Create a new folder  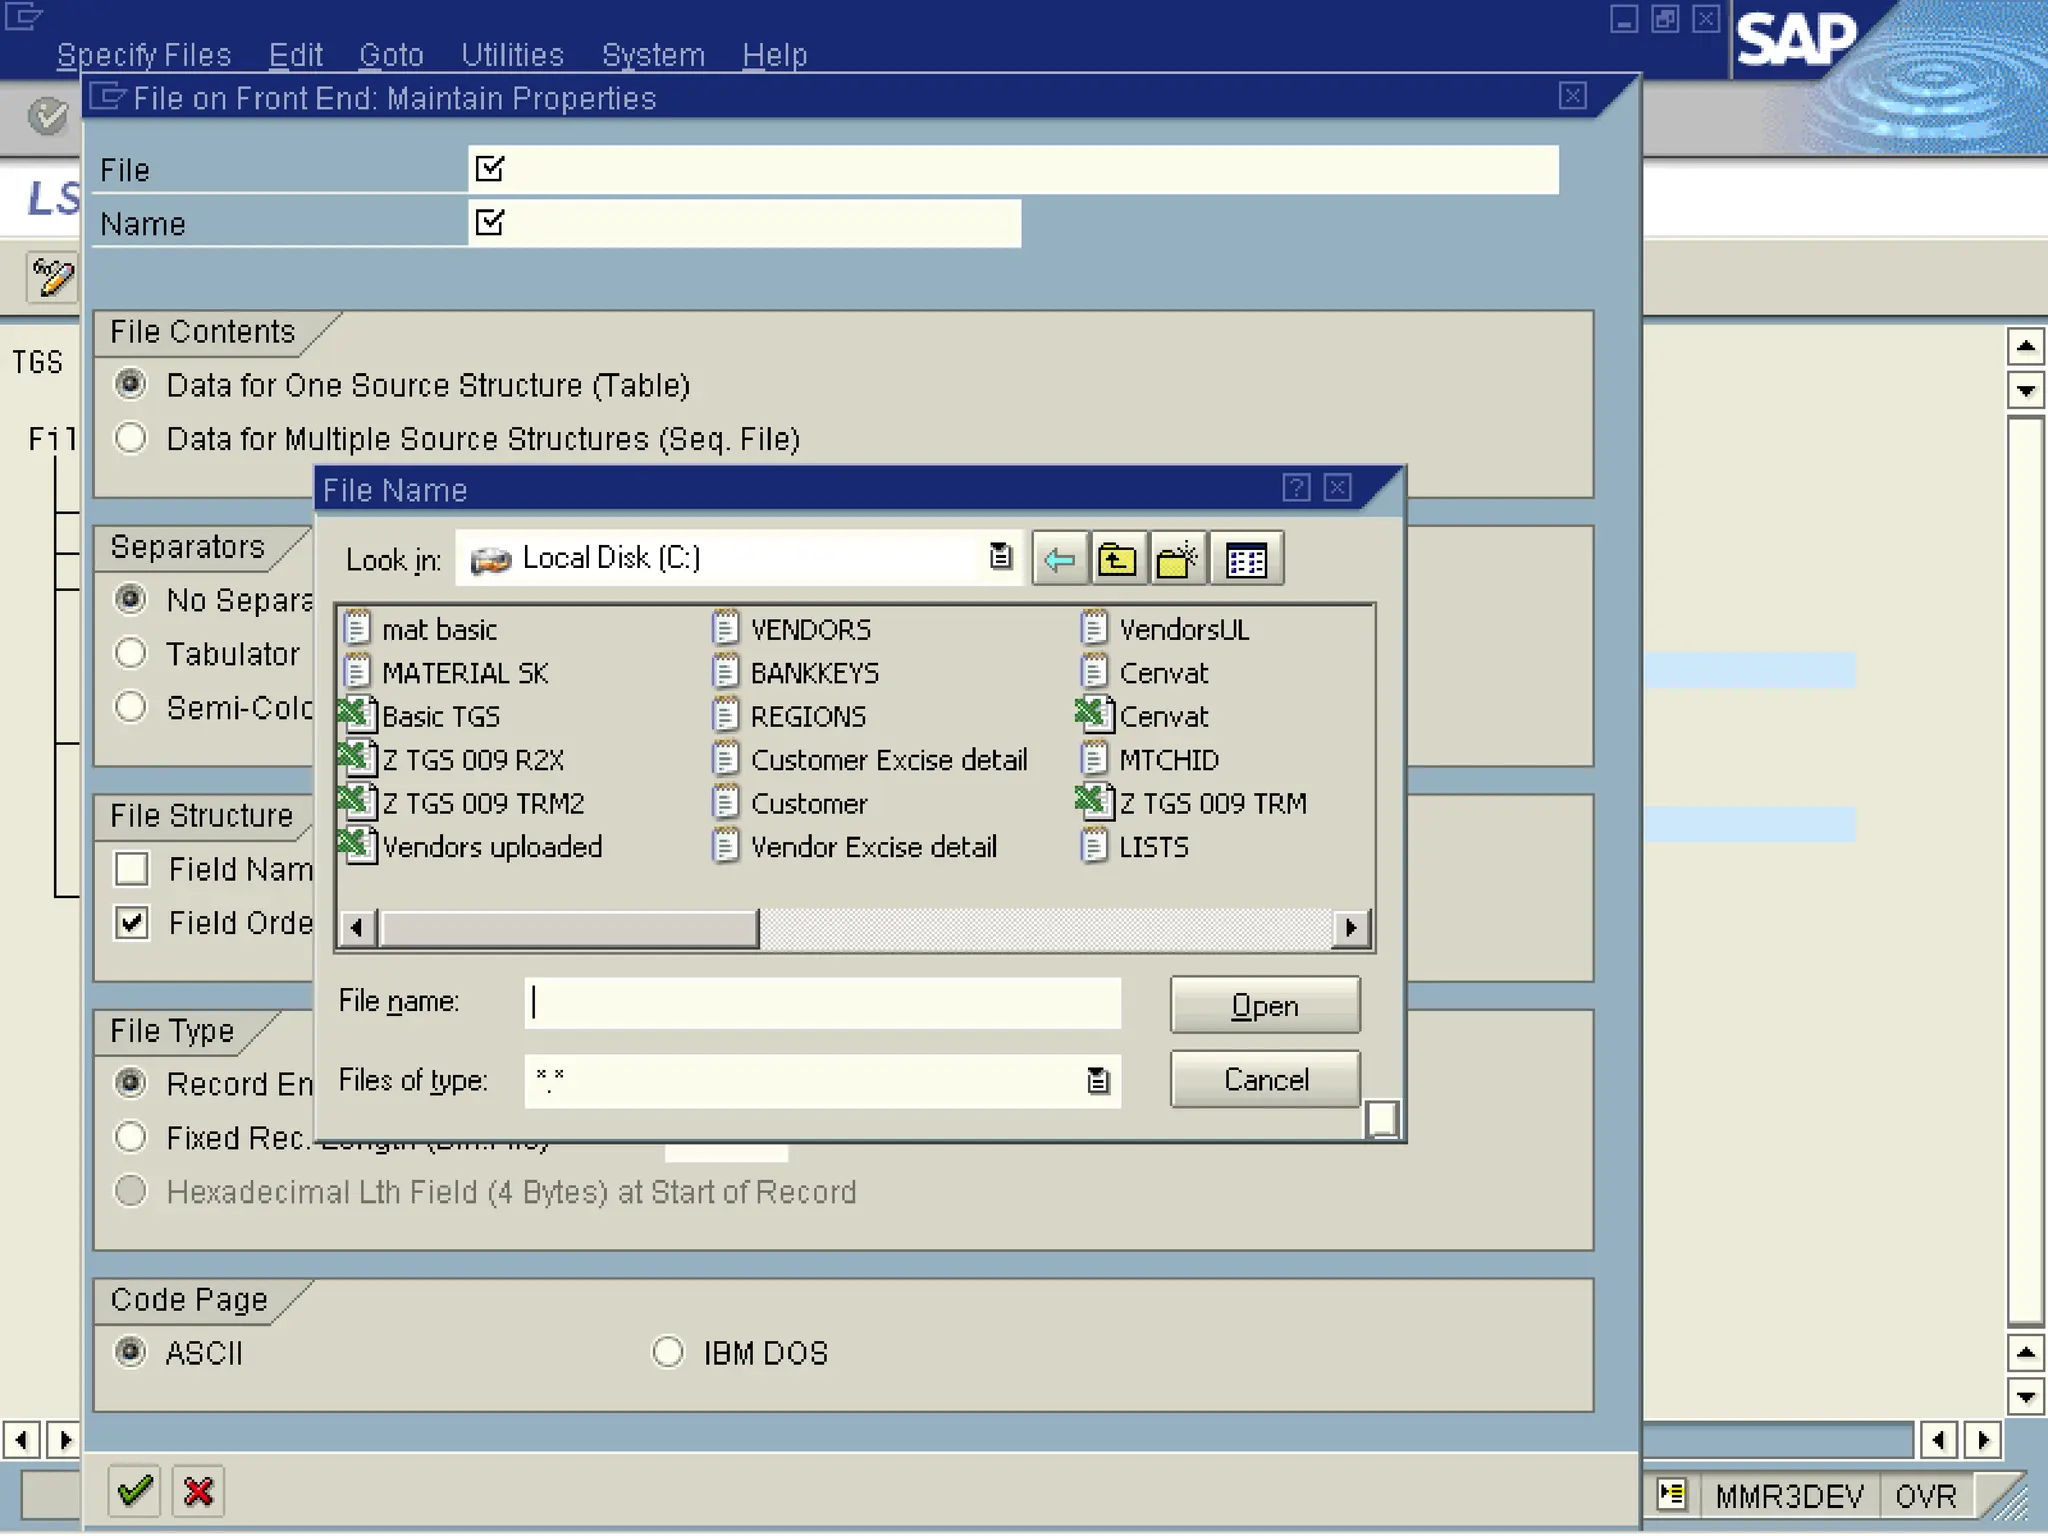(x=1177, y=559)
